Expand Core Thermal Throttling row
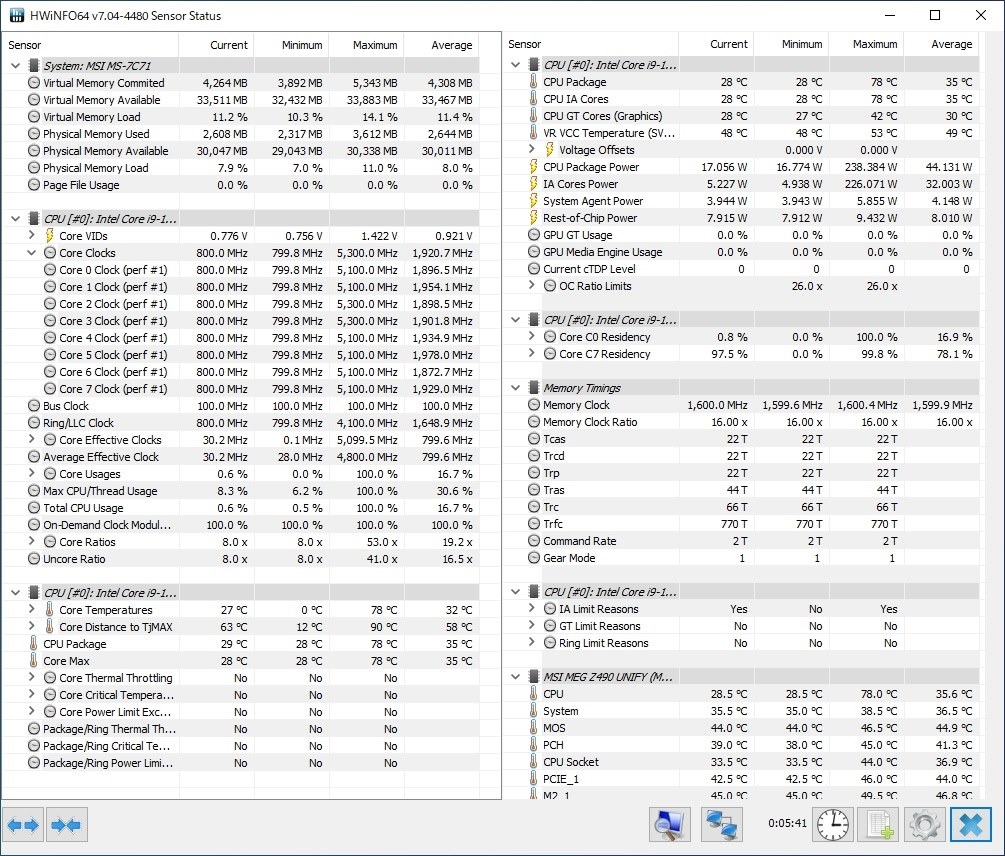 coord(31,677)
